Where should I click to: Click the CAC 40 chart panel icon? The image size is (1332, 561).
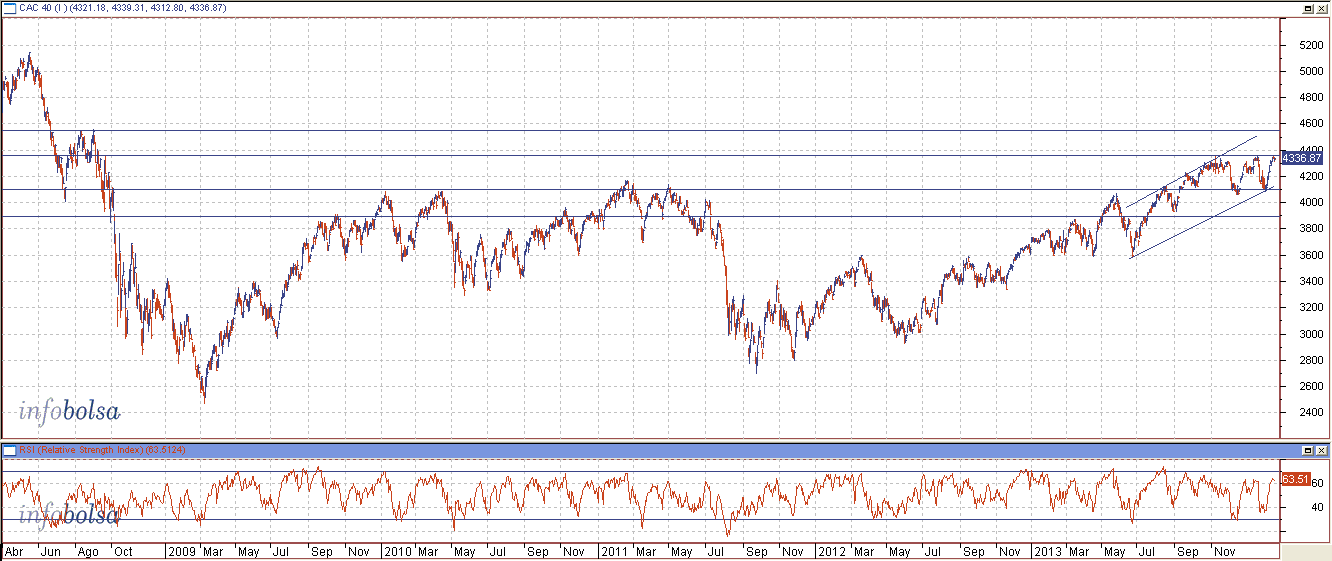9,8
